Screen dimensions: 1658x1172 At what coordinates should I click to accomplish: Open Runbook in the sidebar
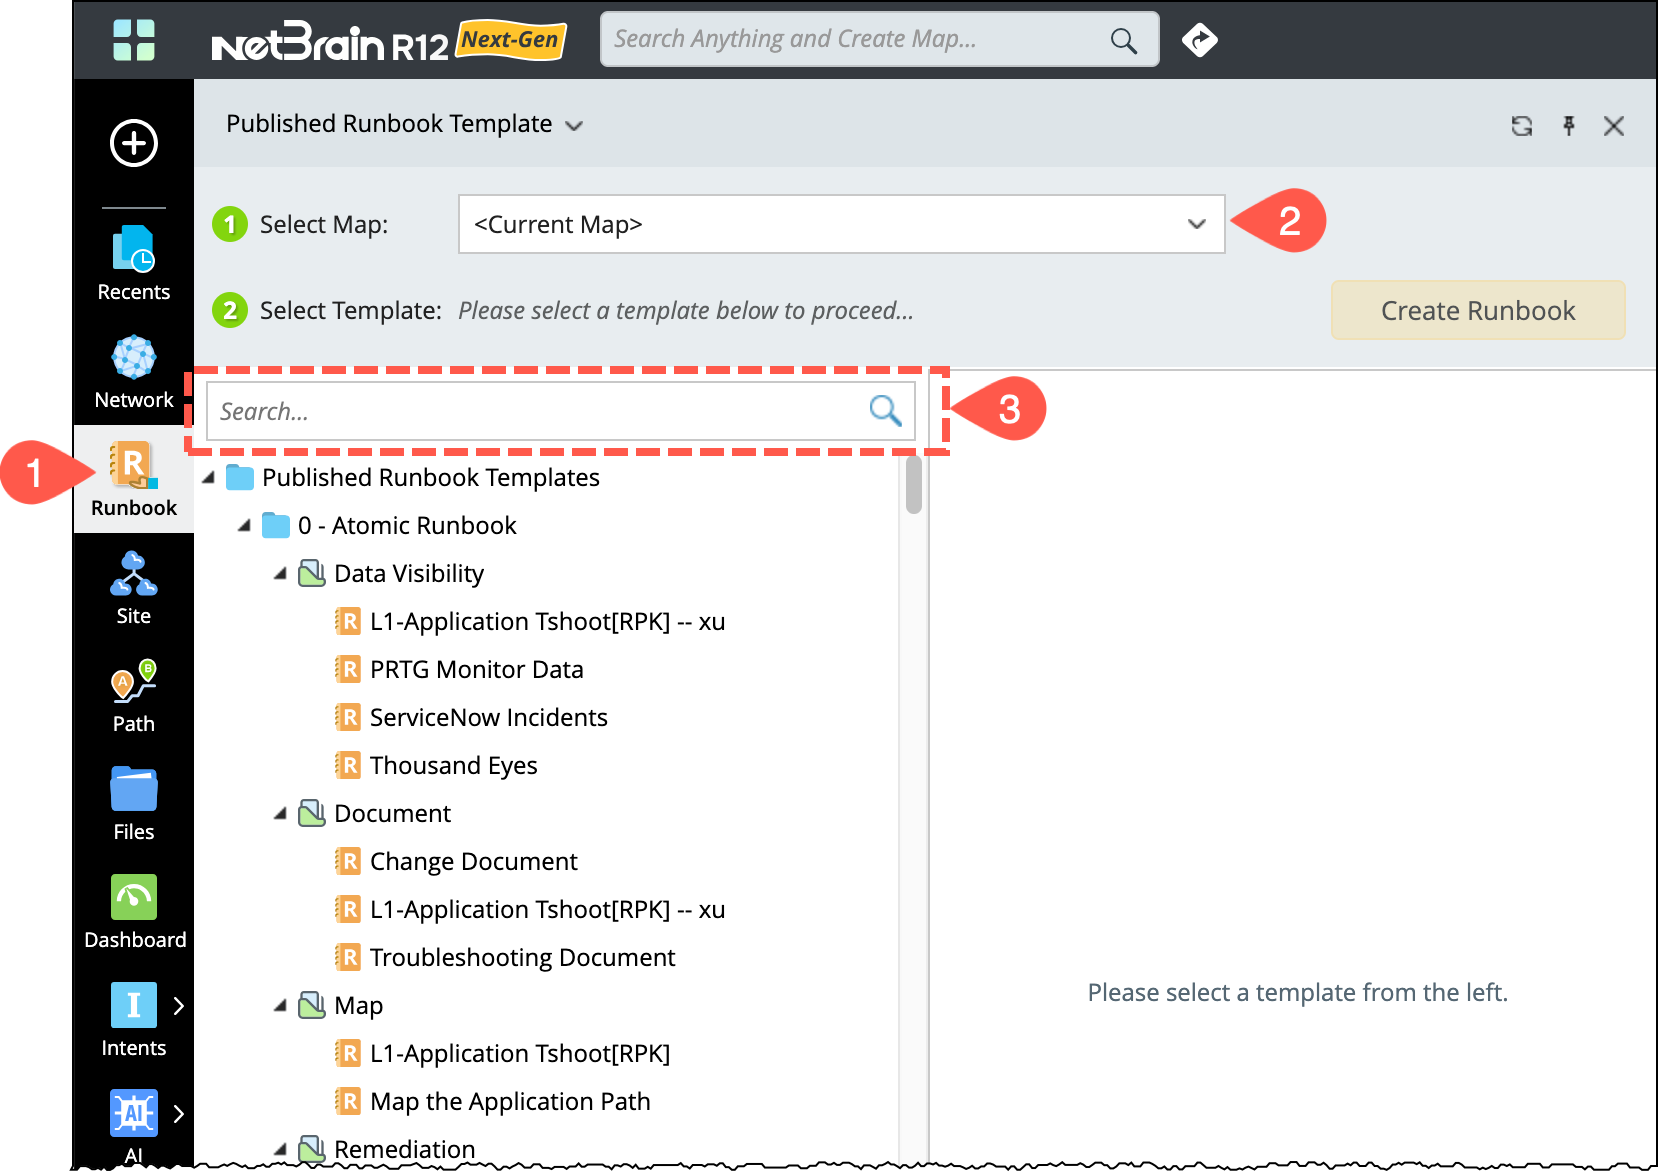[x=134, y=479]
